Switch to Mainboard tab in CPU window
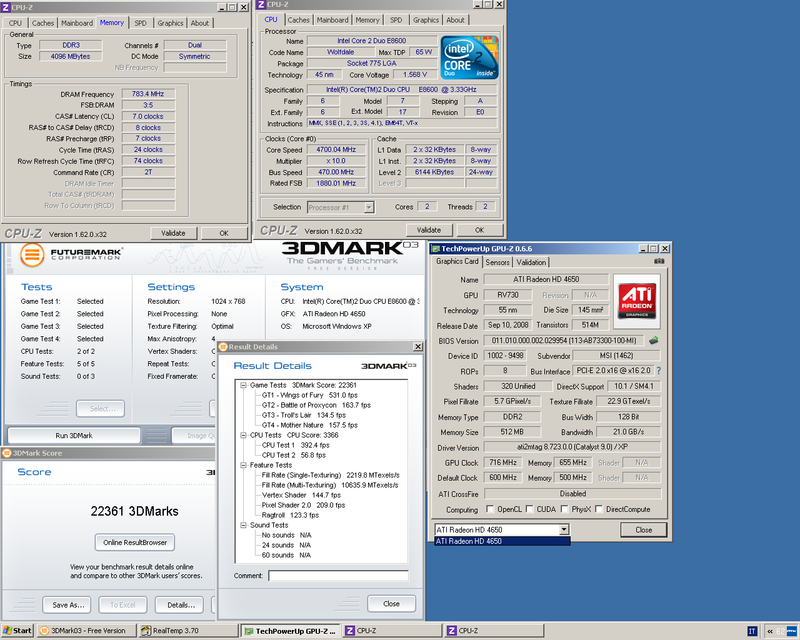The image size is (800, 640). tap(332, 20)
